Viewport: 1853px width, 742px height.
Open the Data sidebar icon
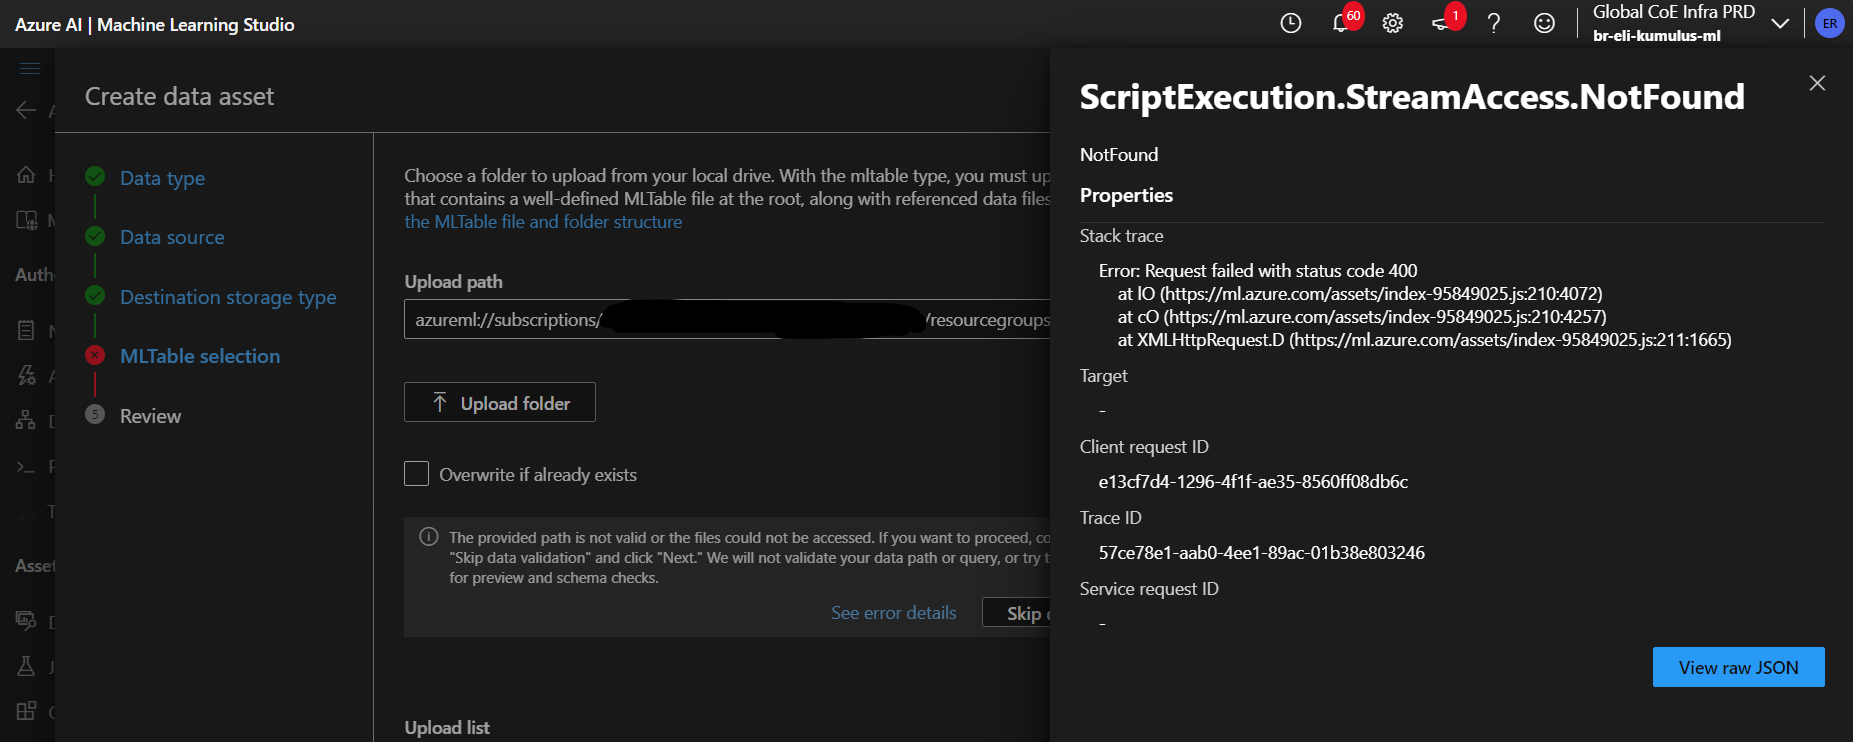[x=26, y=621]
